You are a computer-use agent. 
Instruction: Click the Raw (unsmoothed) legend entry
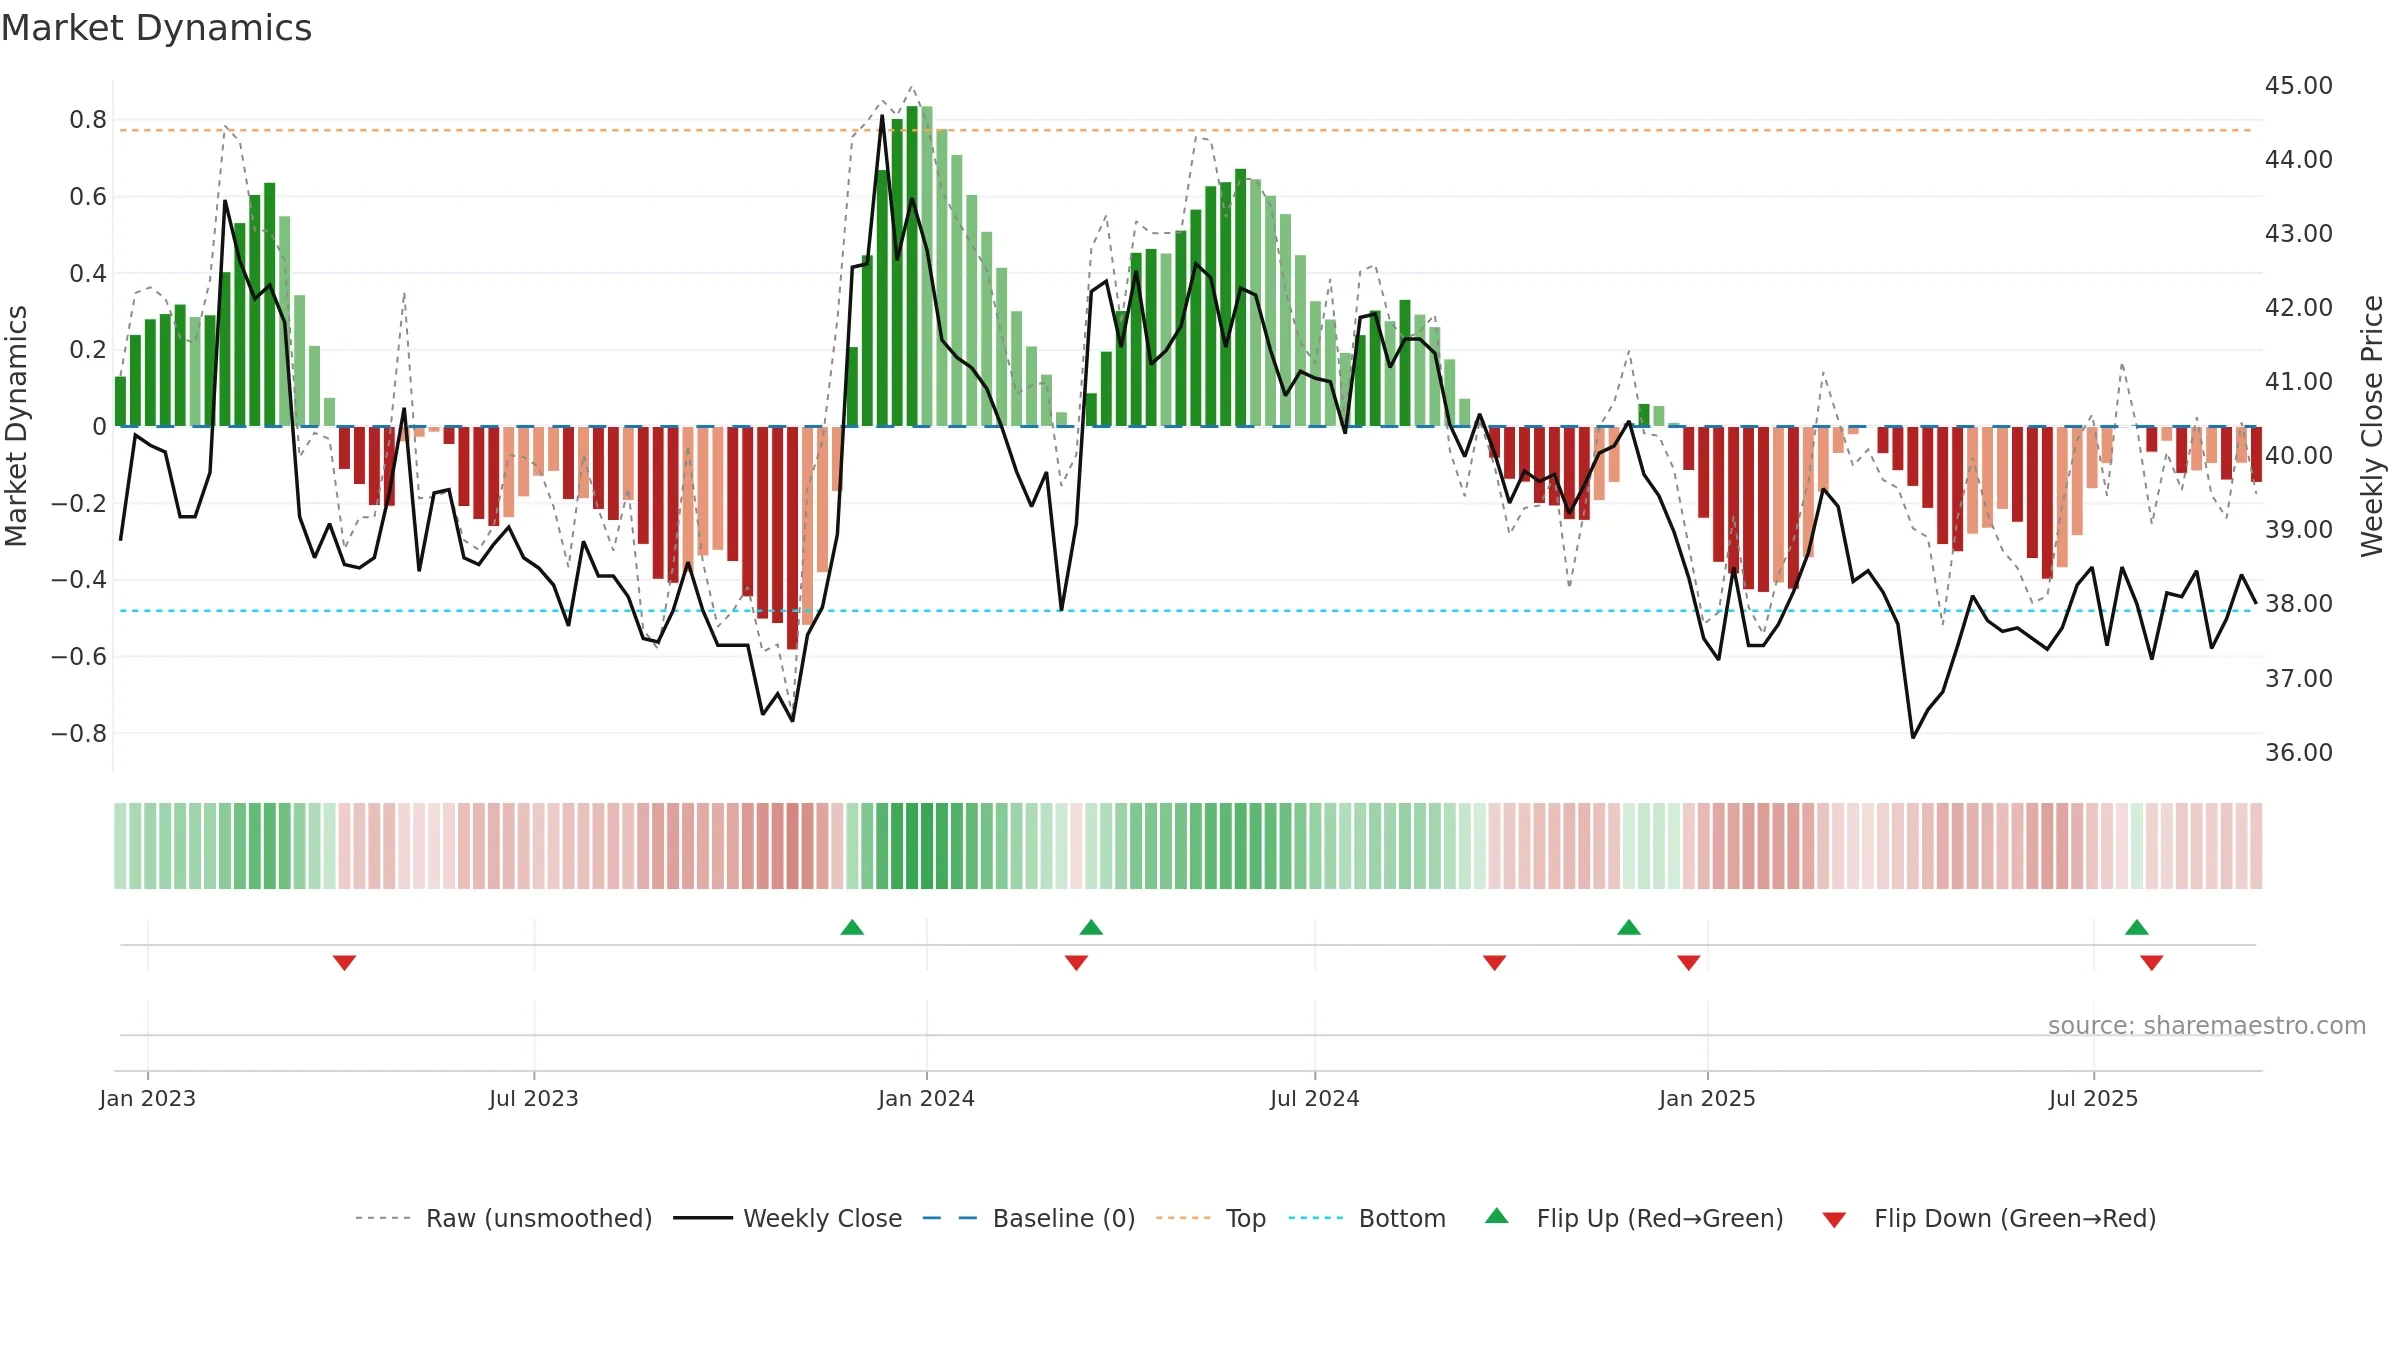(504, 1218)
